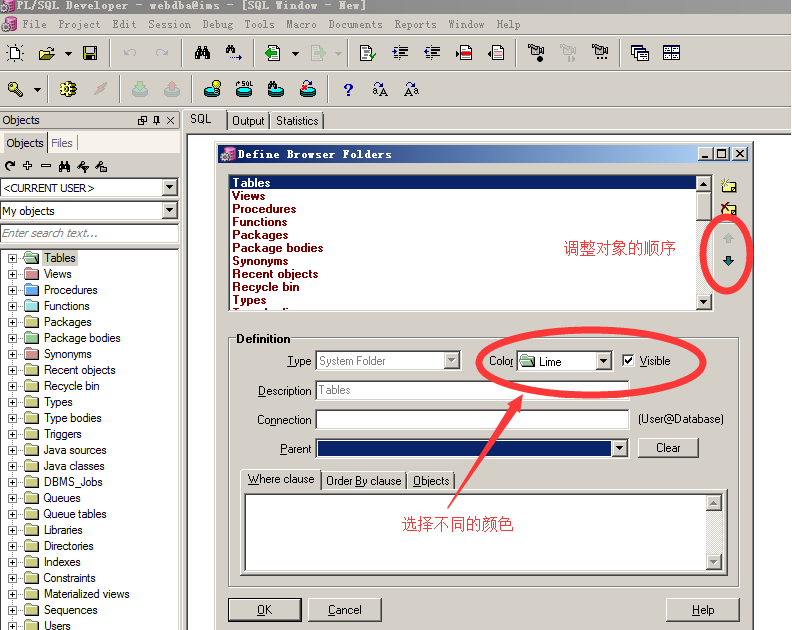
Task: Click the Window list cascade icon
Action: point(639,53)
